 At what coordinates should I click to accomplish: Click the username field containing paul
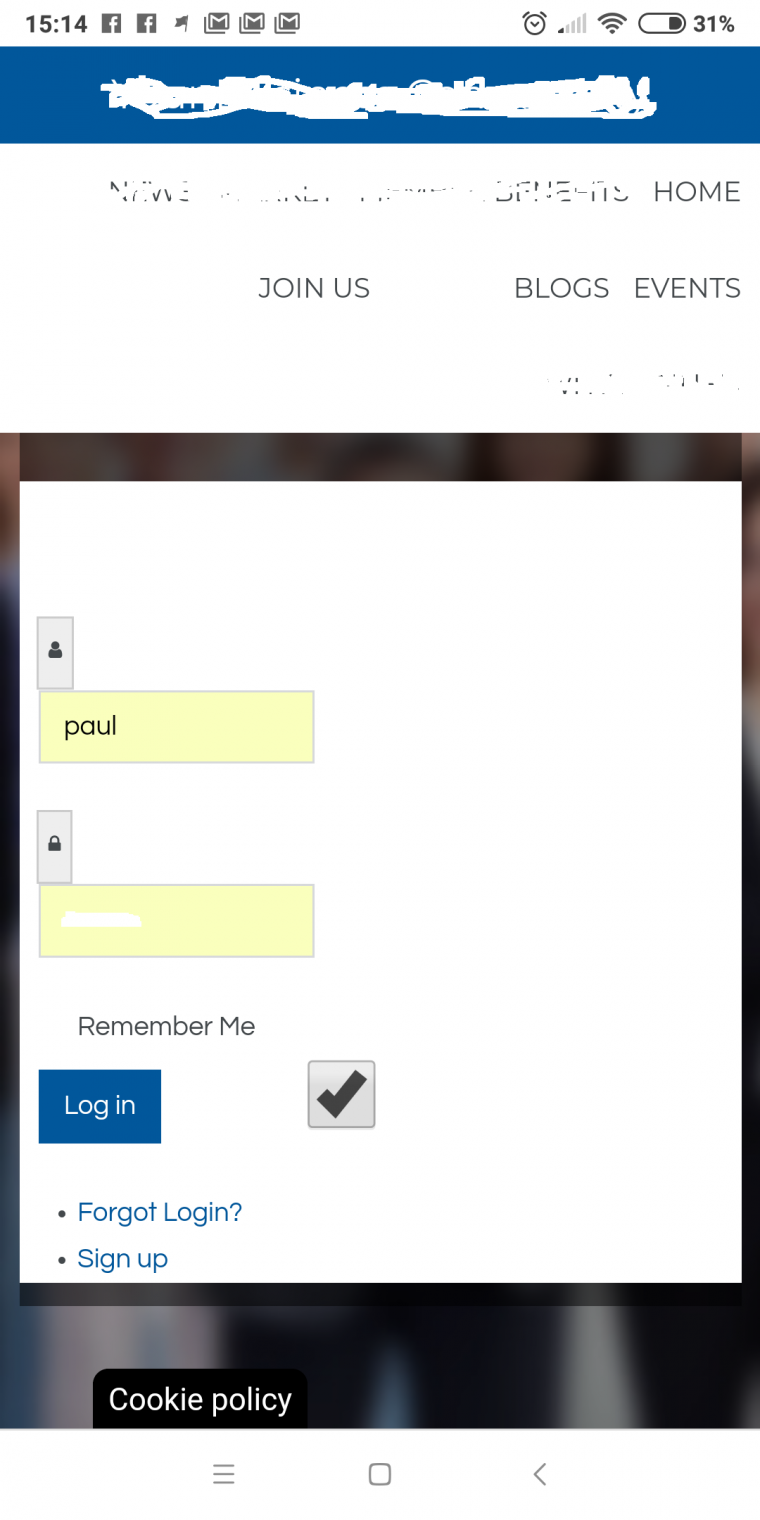(177, 727)
